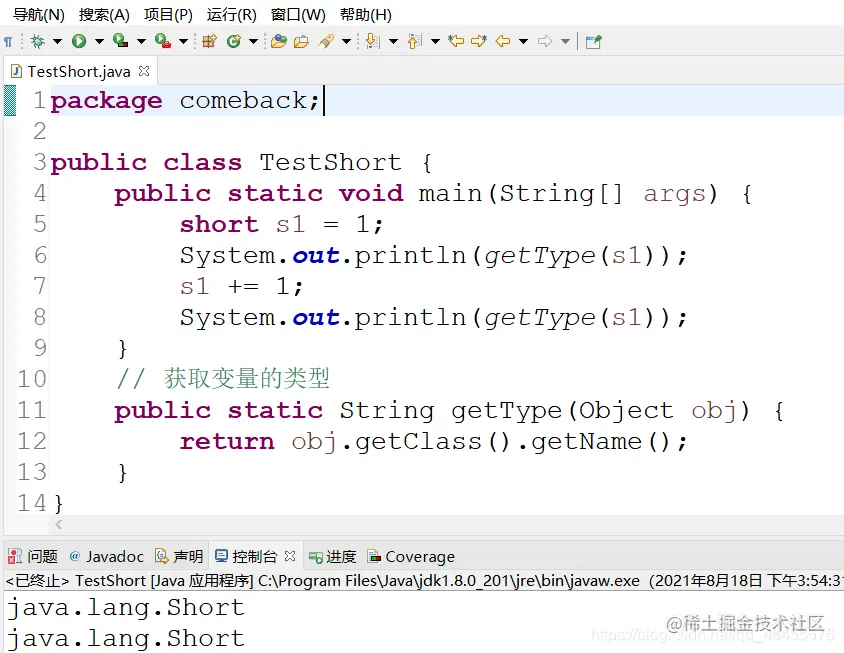The image size is (844, 653).
Task: Expand External Tools dropdown arrow
Action: click(183, 41)
